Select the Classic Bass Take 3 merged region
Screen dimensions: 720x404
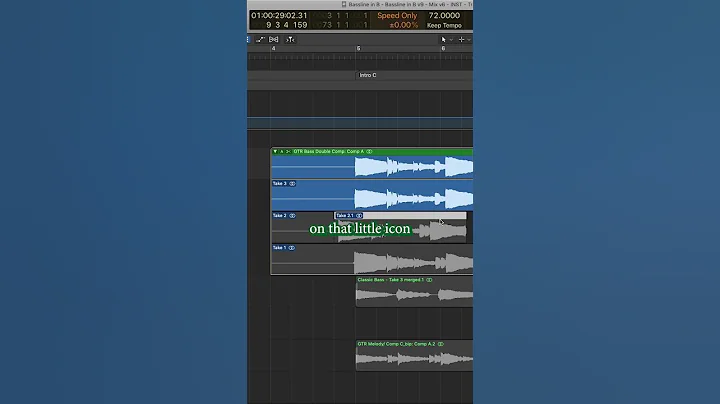[414, 292]
